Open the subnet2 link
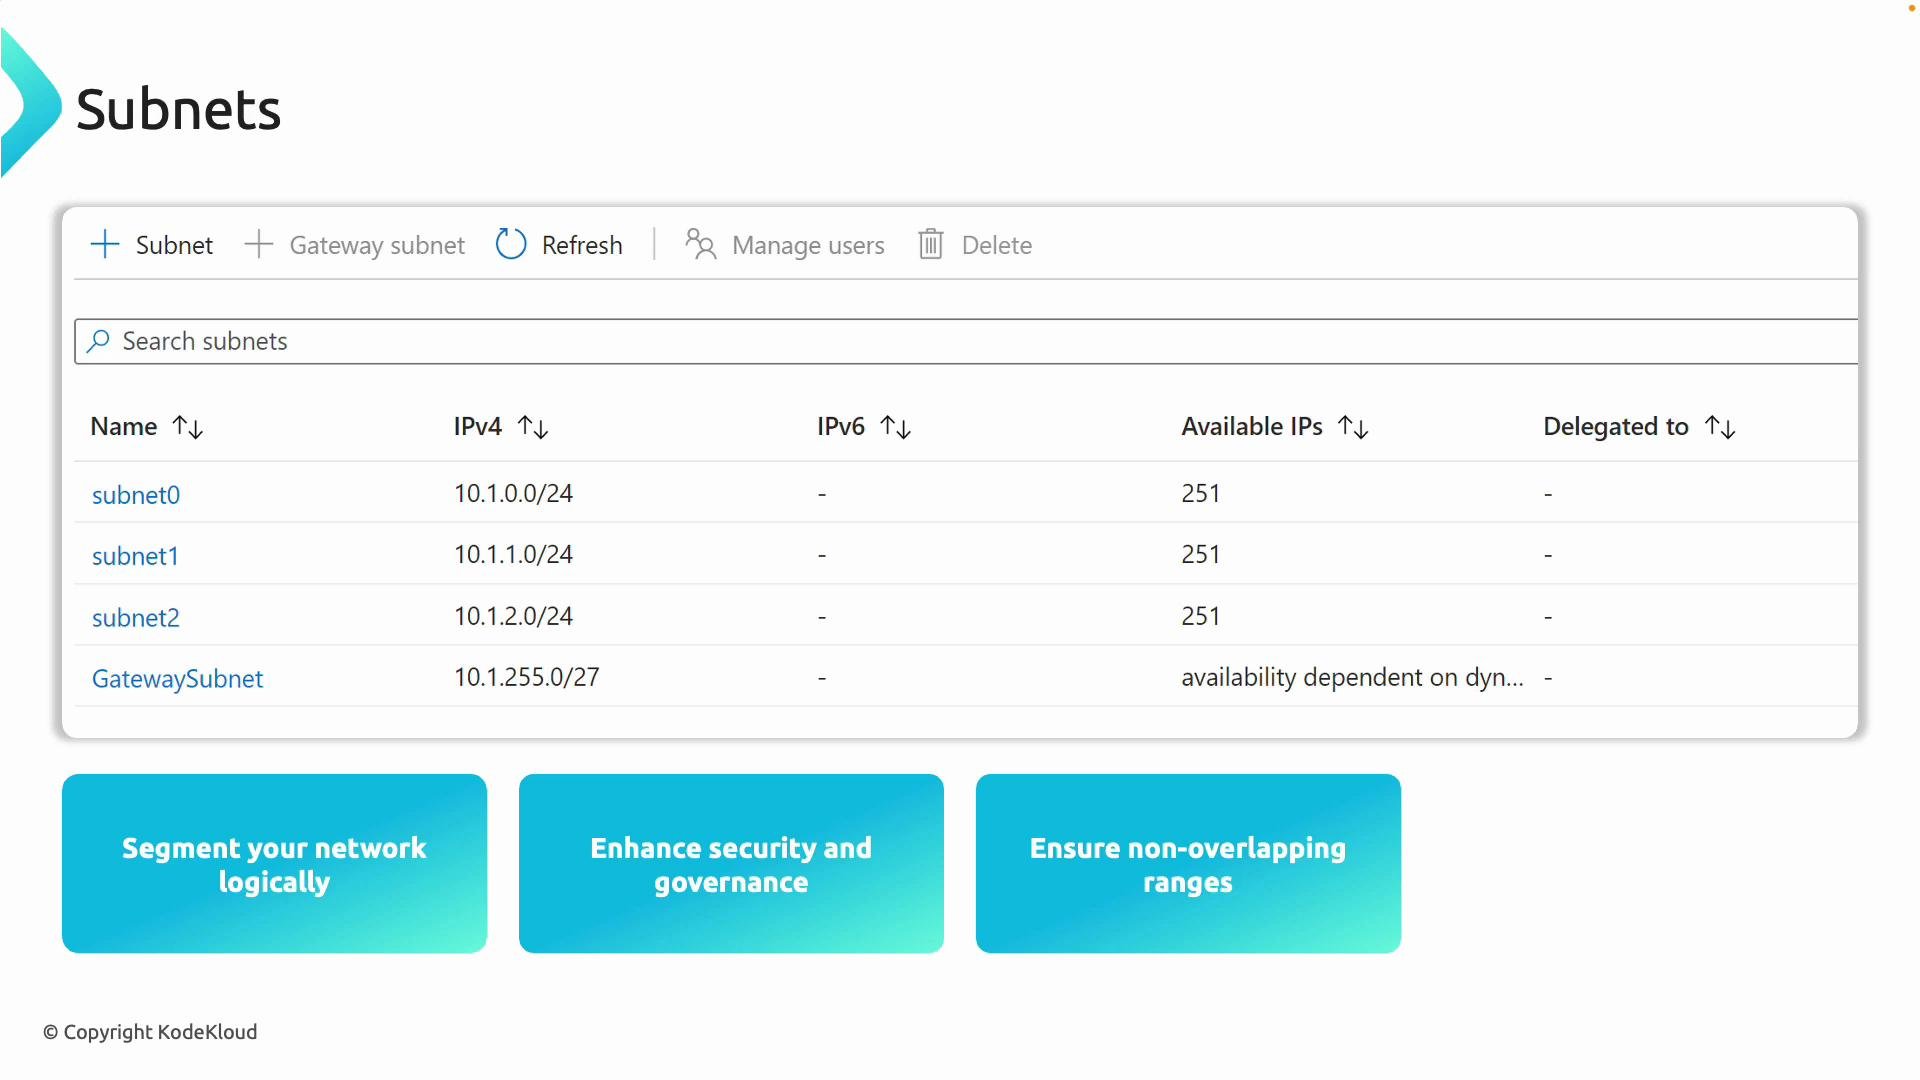The image size is (1920, 1080). [x=136, y=618]
